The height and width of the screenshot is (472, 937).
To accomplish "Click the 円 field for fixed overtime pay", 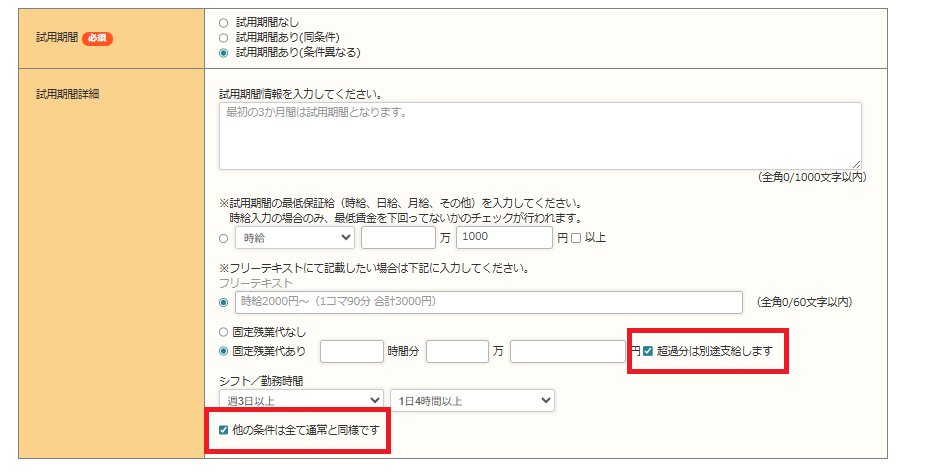I will pos(568,351).
